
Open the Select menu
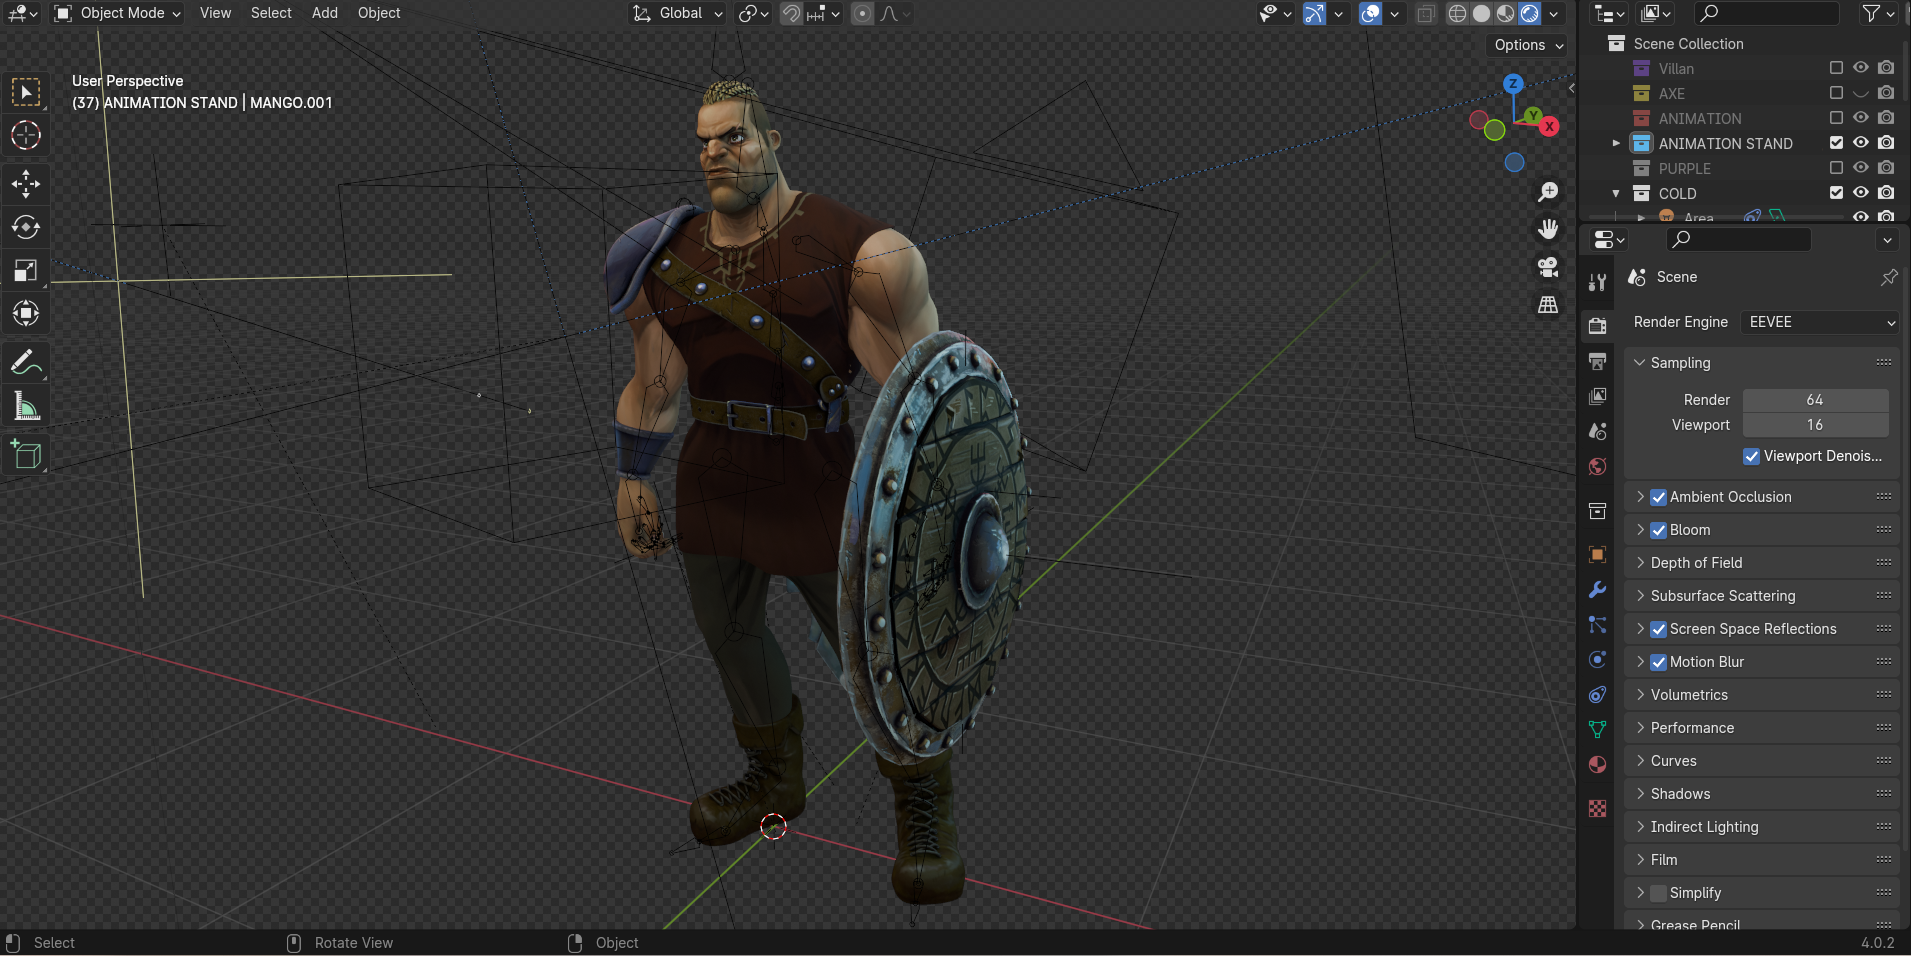click(x=271, y=13)
